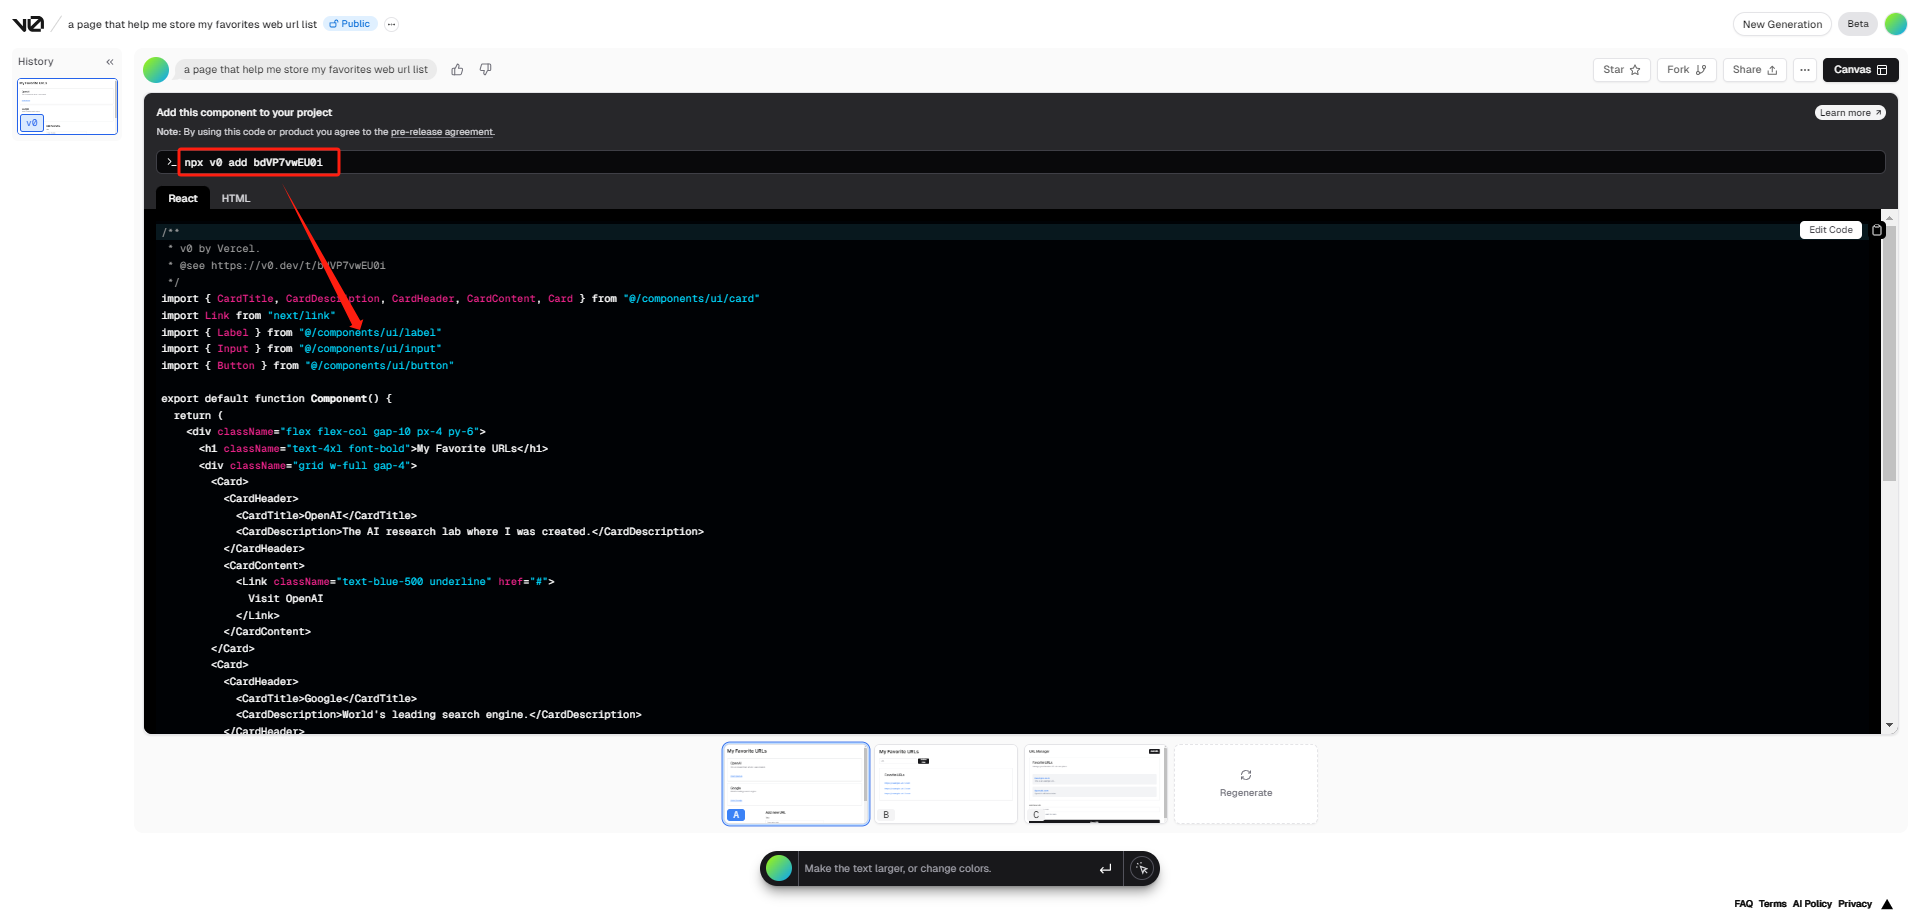The image size is (1920, 919).
Task: Click the thumbs up icon
Action: (x=457, y=70)
